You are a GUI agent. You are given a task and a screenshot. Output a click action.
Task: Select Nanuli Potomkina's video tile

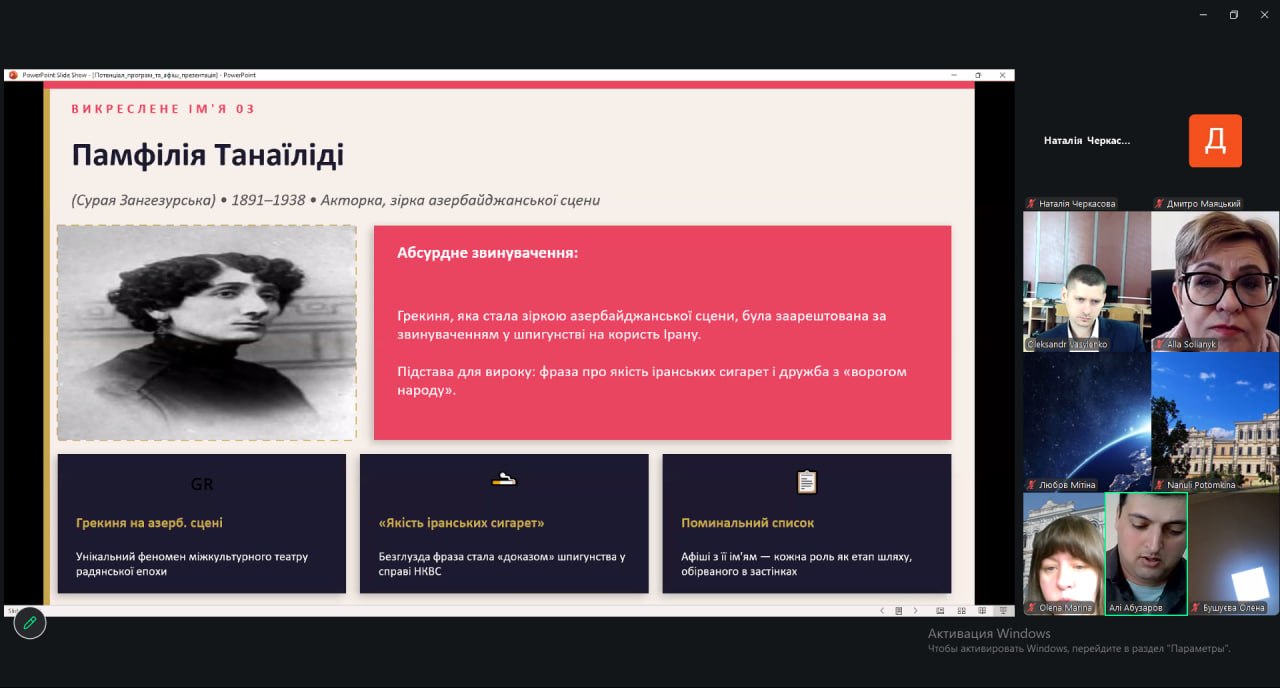(1215, 421)
